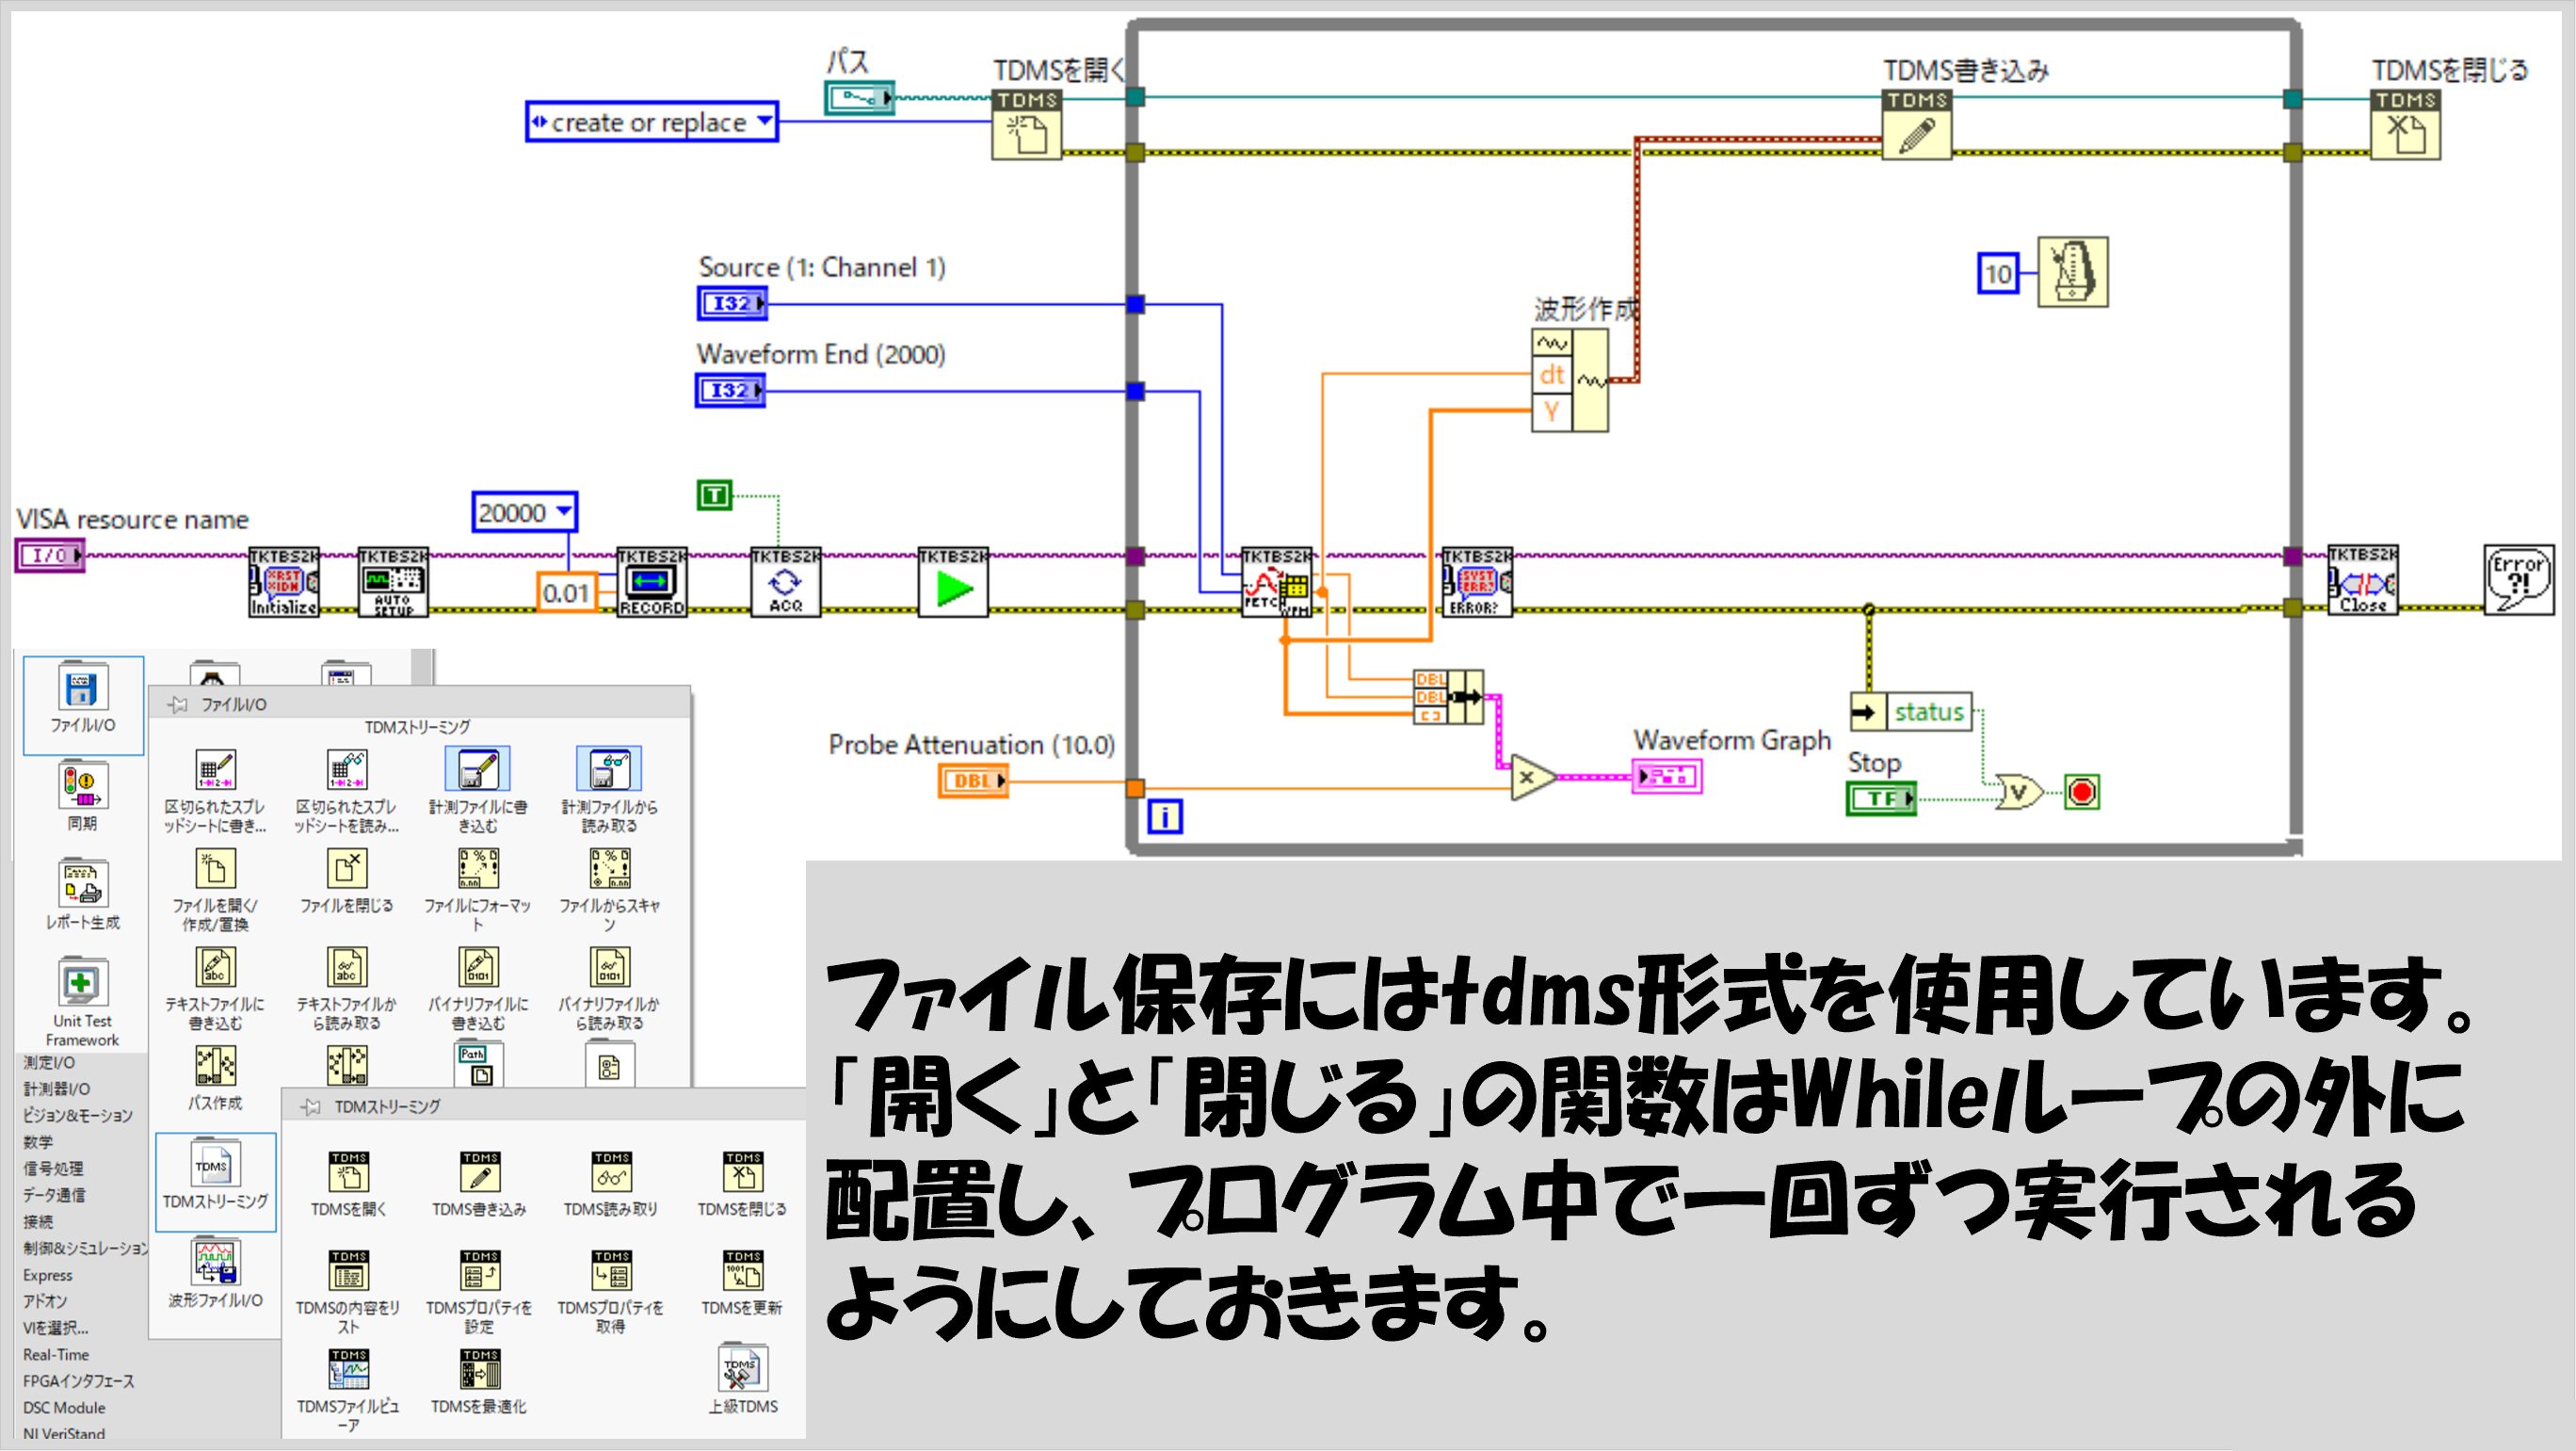Open 信号処理 category in functions list
Screen dimensions: 2576x1451
tap(53, 1169)
